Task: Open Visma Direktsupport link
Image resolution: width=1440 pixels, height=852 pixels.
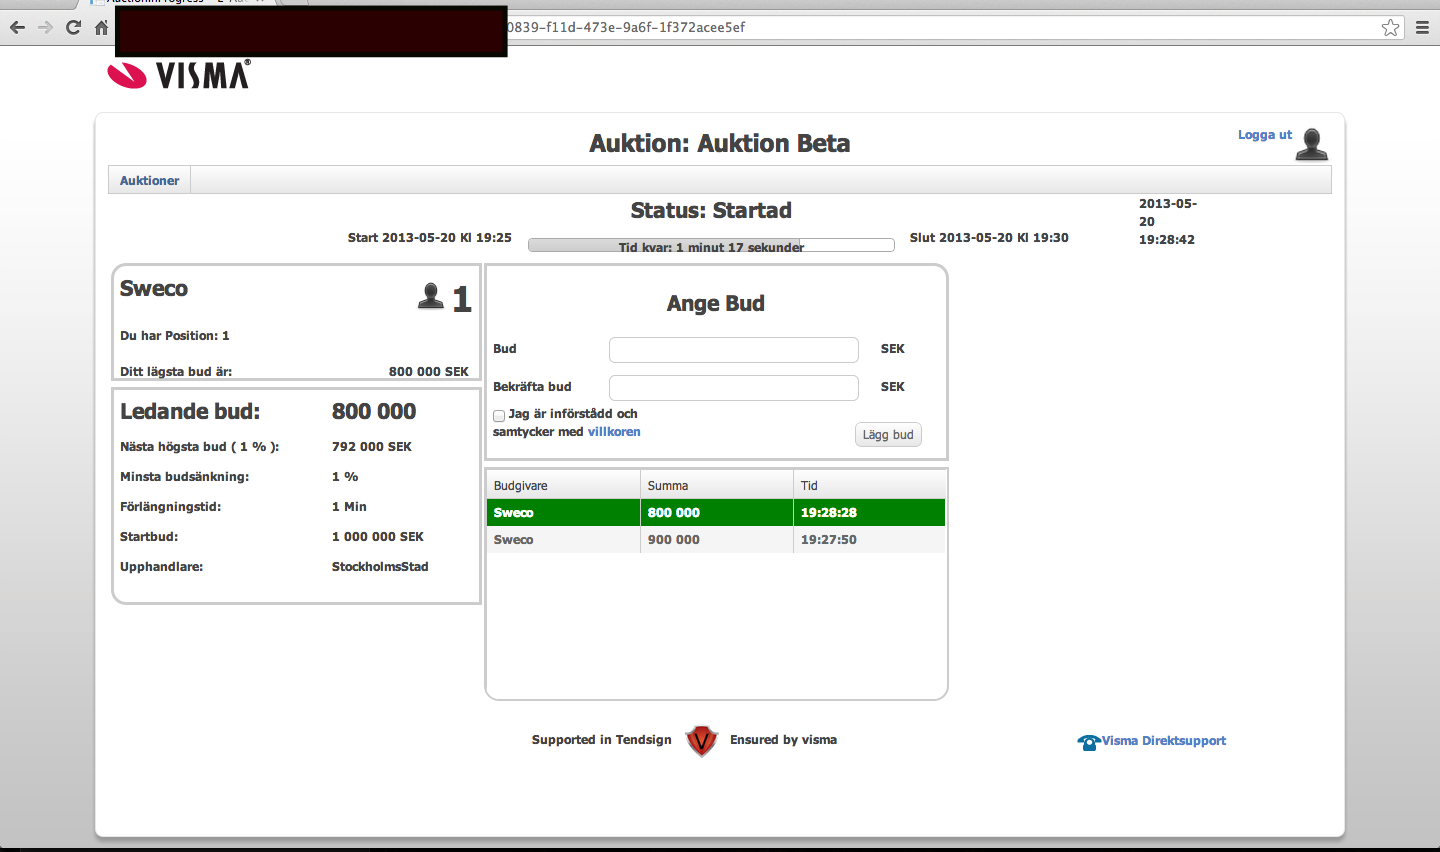Action: [x=1164, y=741]
